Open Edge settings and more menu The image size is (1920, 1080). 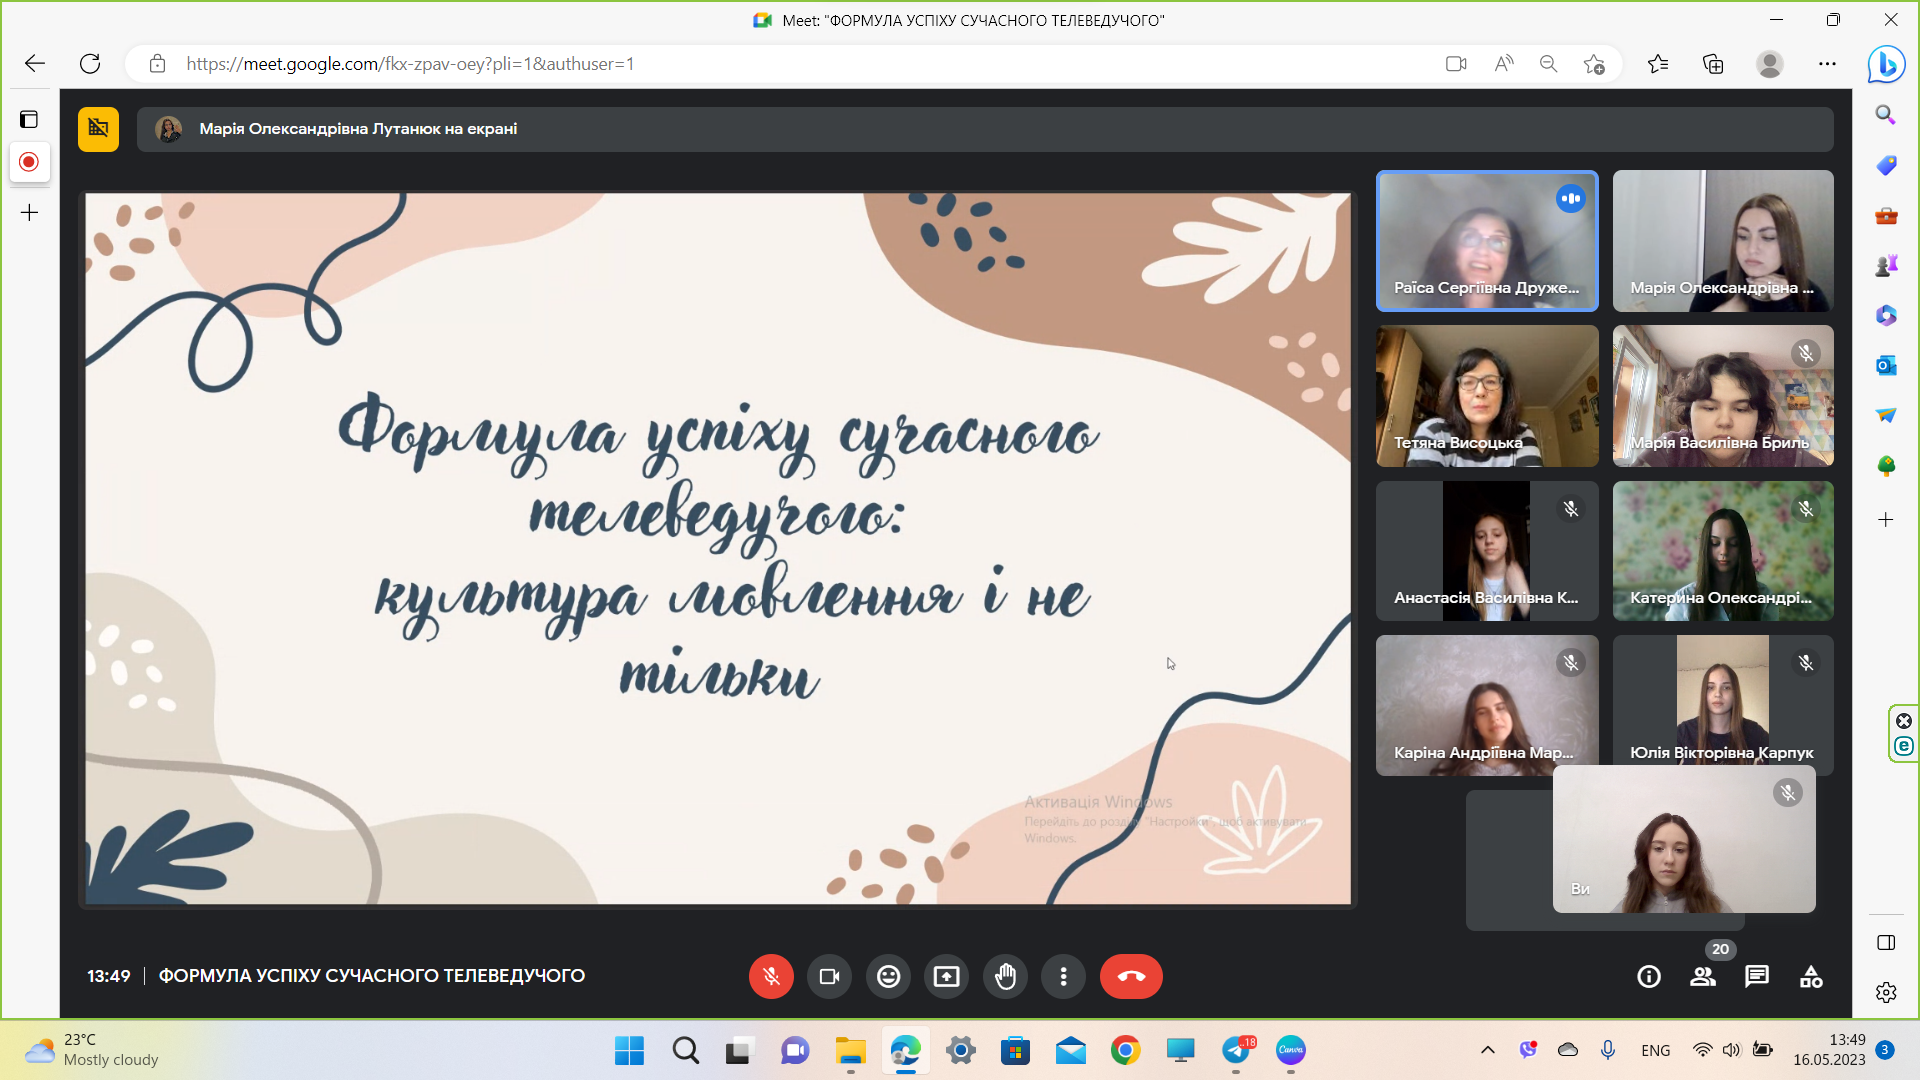(x=1827, y=64)
